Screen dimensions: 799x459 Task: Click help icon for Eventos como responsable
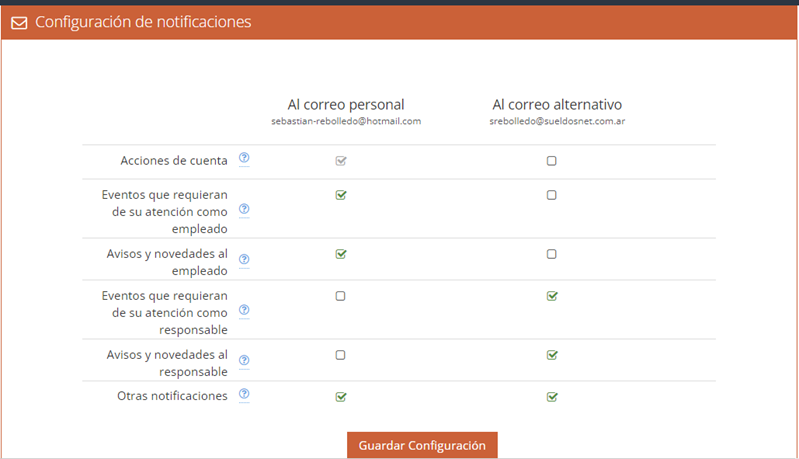[x=244, y=310]
